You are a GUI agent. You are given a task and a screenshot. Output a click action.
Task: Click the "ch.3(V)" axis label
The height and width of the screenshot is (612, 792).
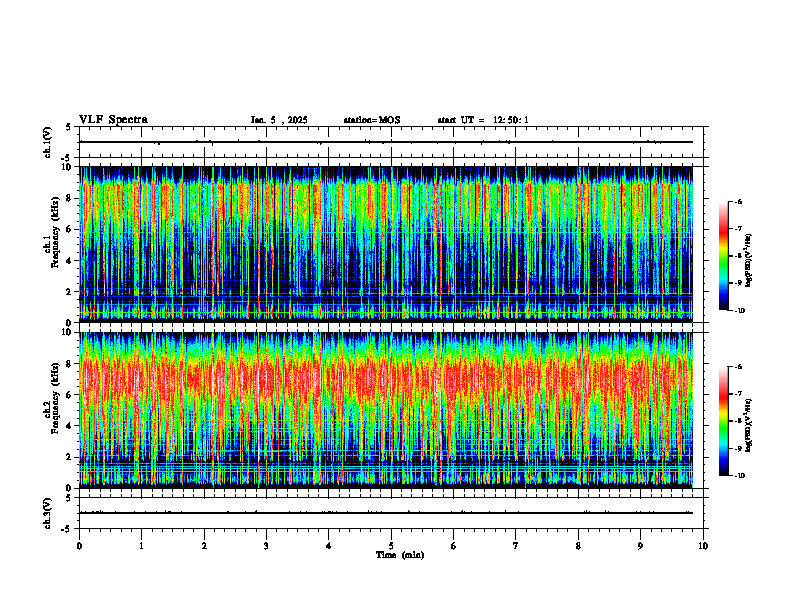47,513
